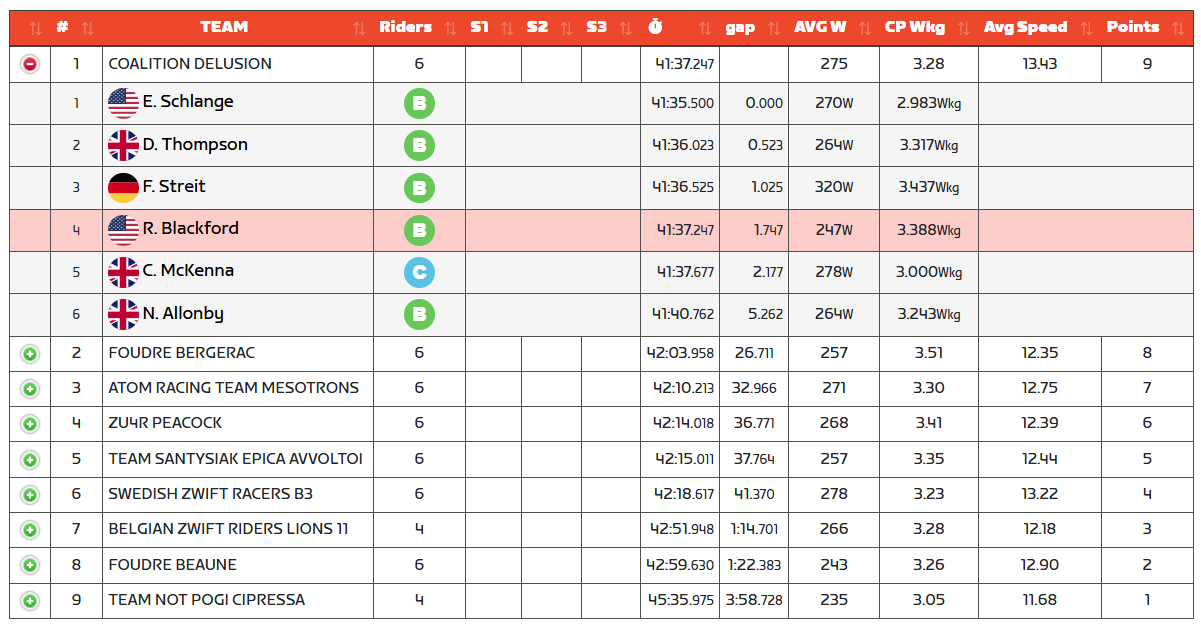Screen dimensions: 1201x627
Task: Expand the ZU4R PEACOCK team row
Action: tap(30, 423)
